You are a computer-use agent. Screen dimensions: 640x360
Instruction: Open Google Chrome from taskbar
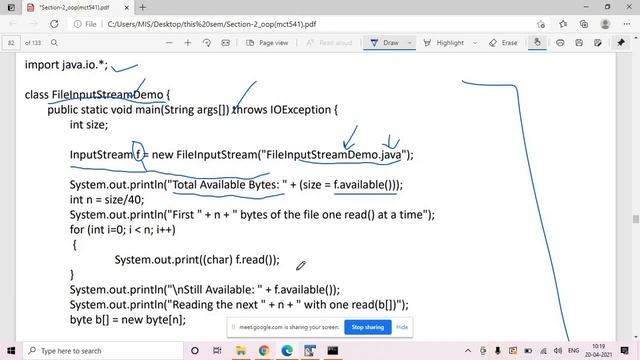[x=264, y=351]
